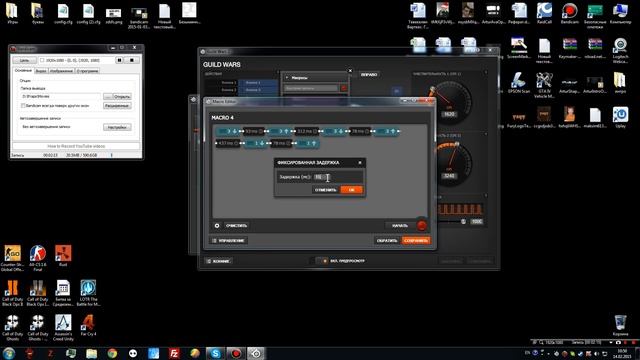Click the browse '...' button in Bandicam
The width and height of the screenshot is (640, 360).
pyautogui.click(x=107, y=96)
